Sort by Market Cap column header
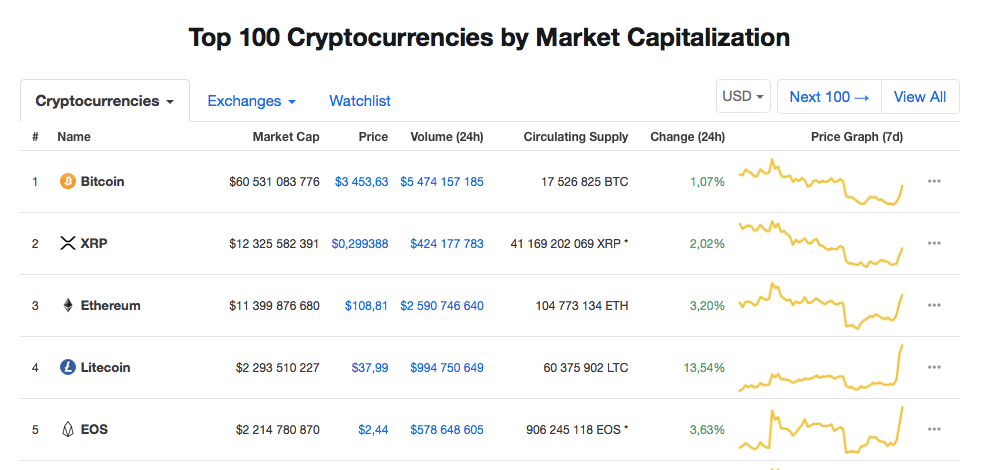 286,137
